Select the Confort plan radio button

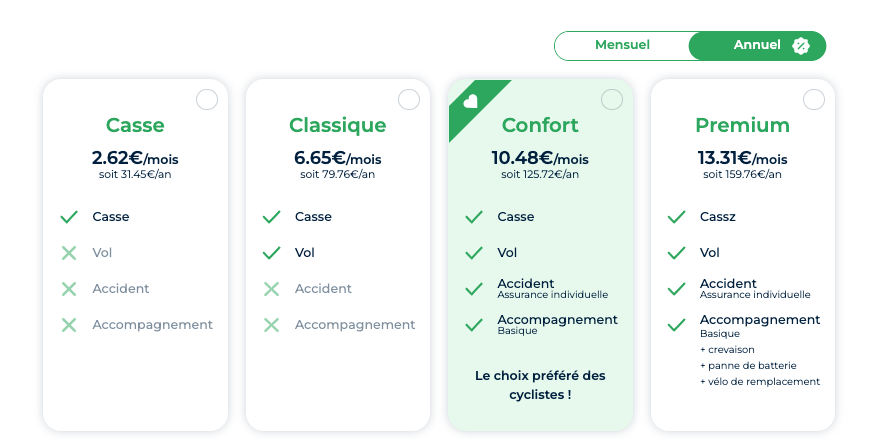612,100
